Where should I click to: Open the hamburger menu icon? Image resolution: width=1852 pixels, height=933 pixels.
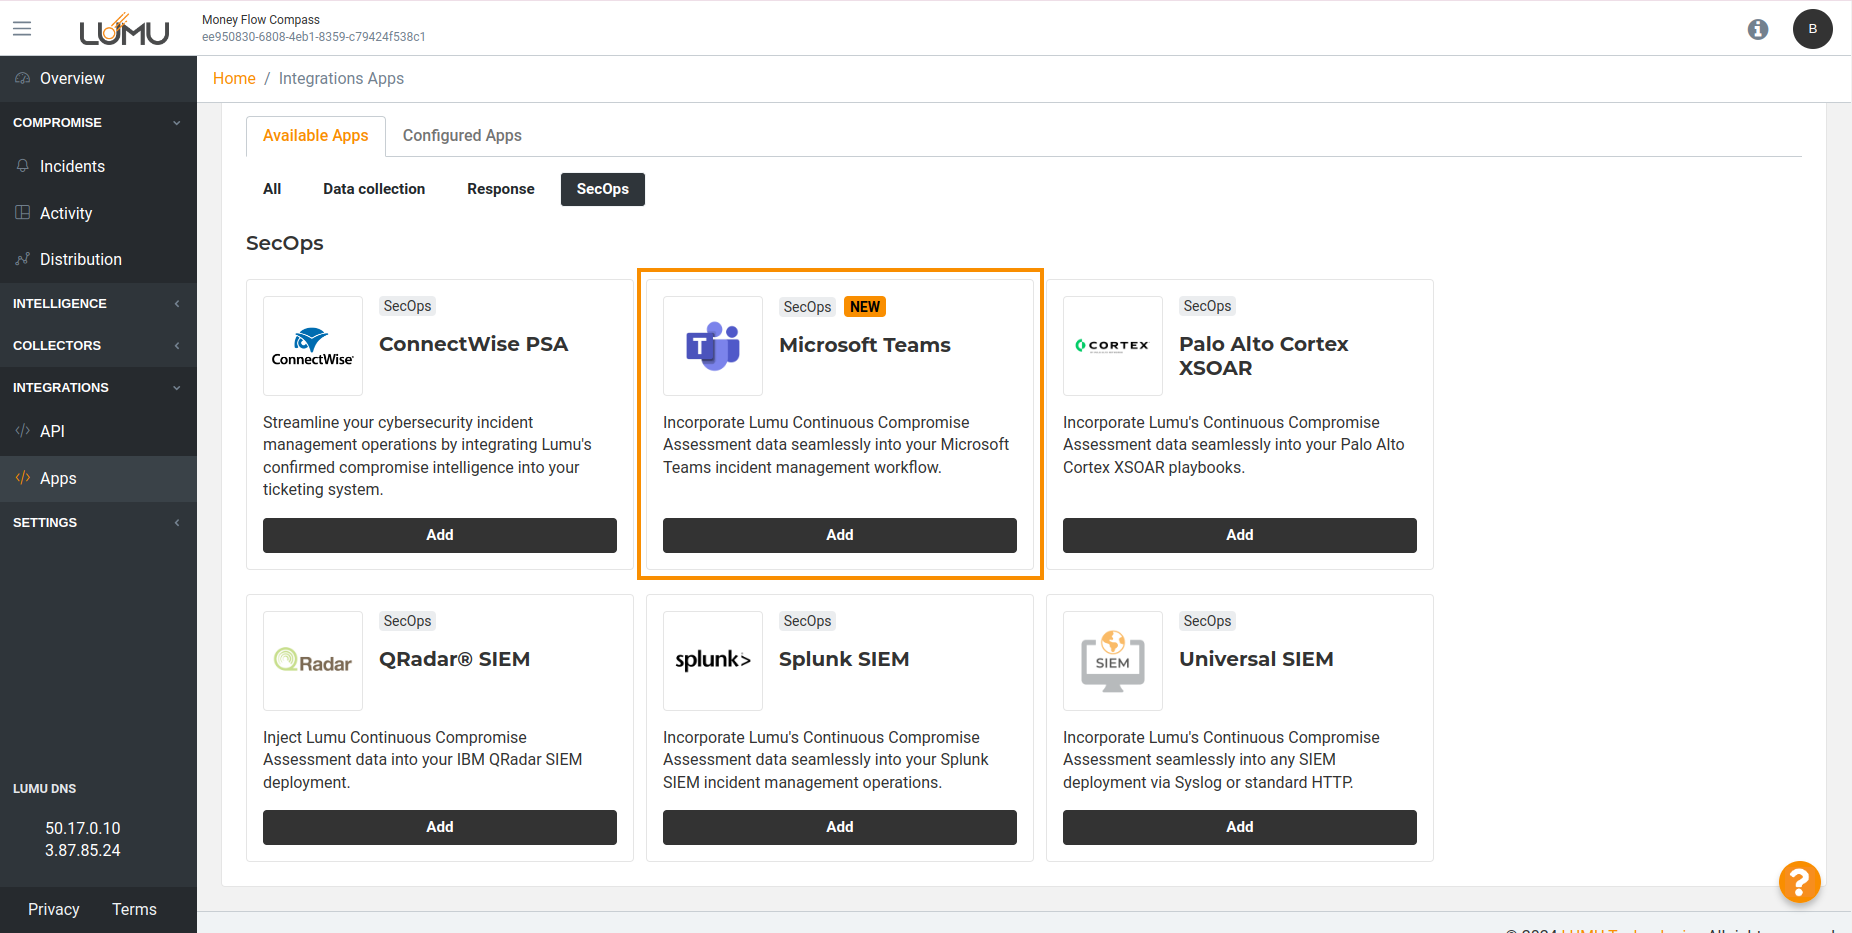22,29
